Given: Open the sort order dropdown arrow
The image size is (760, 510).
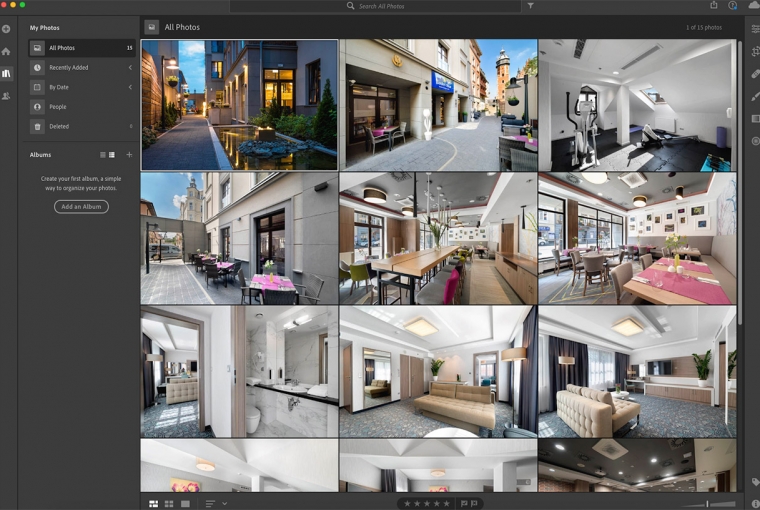Looking at the screenshot, I should (224, 504).
